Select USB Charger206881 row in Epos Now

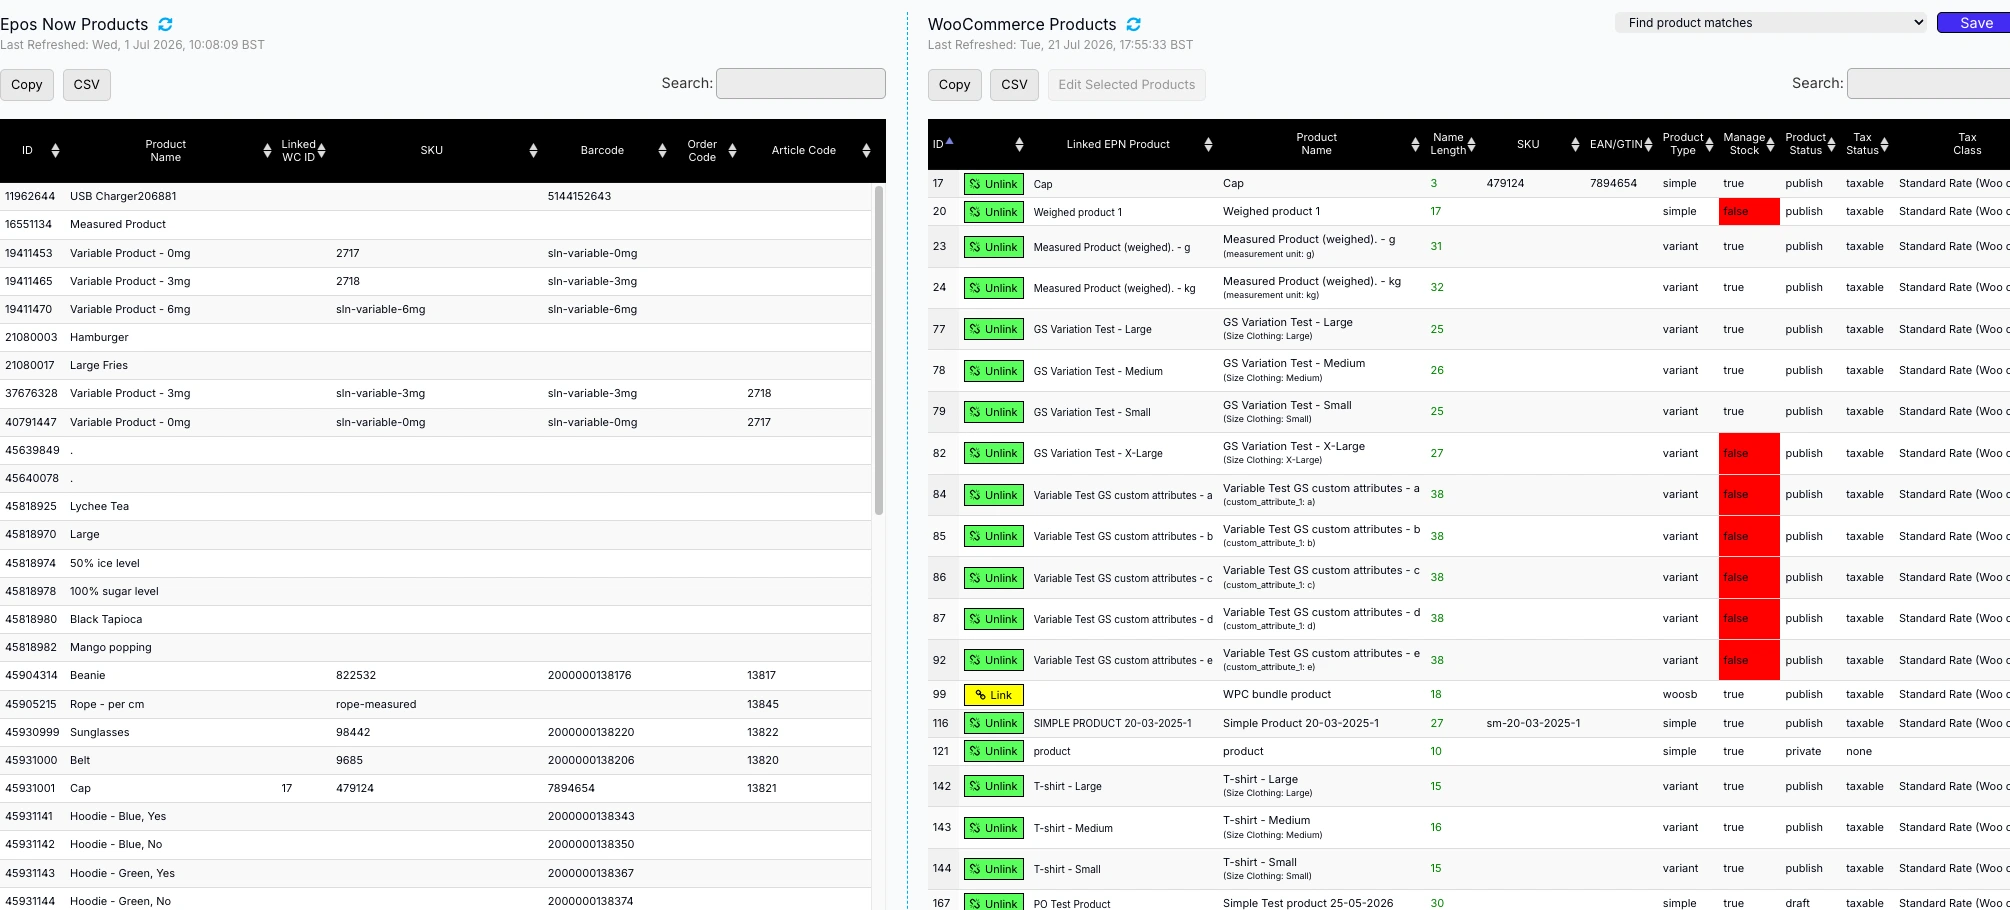pos(436,196)
